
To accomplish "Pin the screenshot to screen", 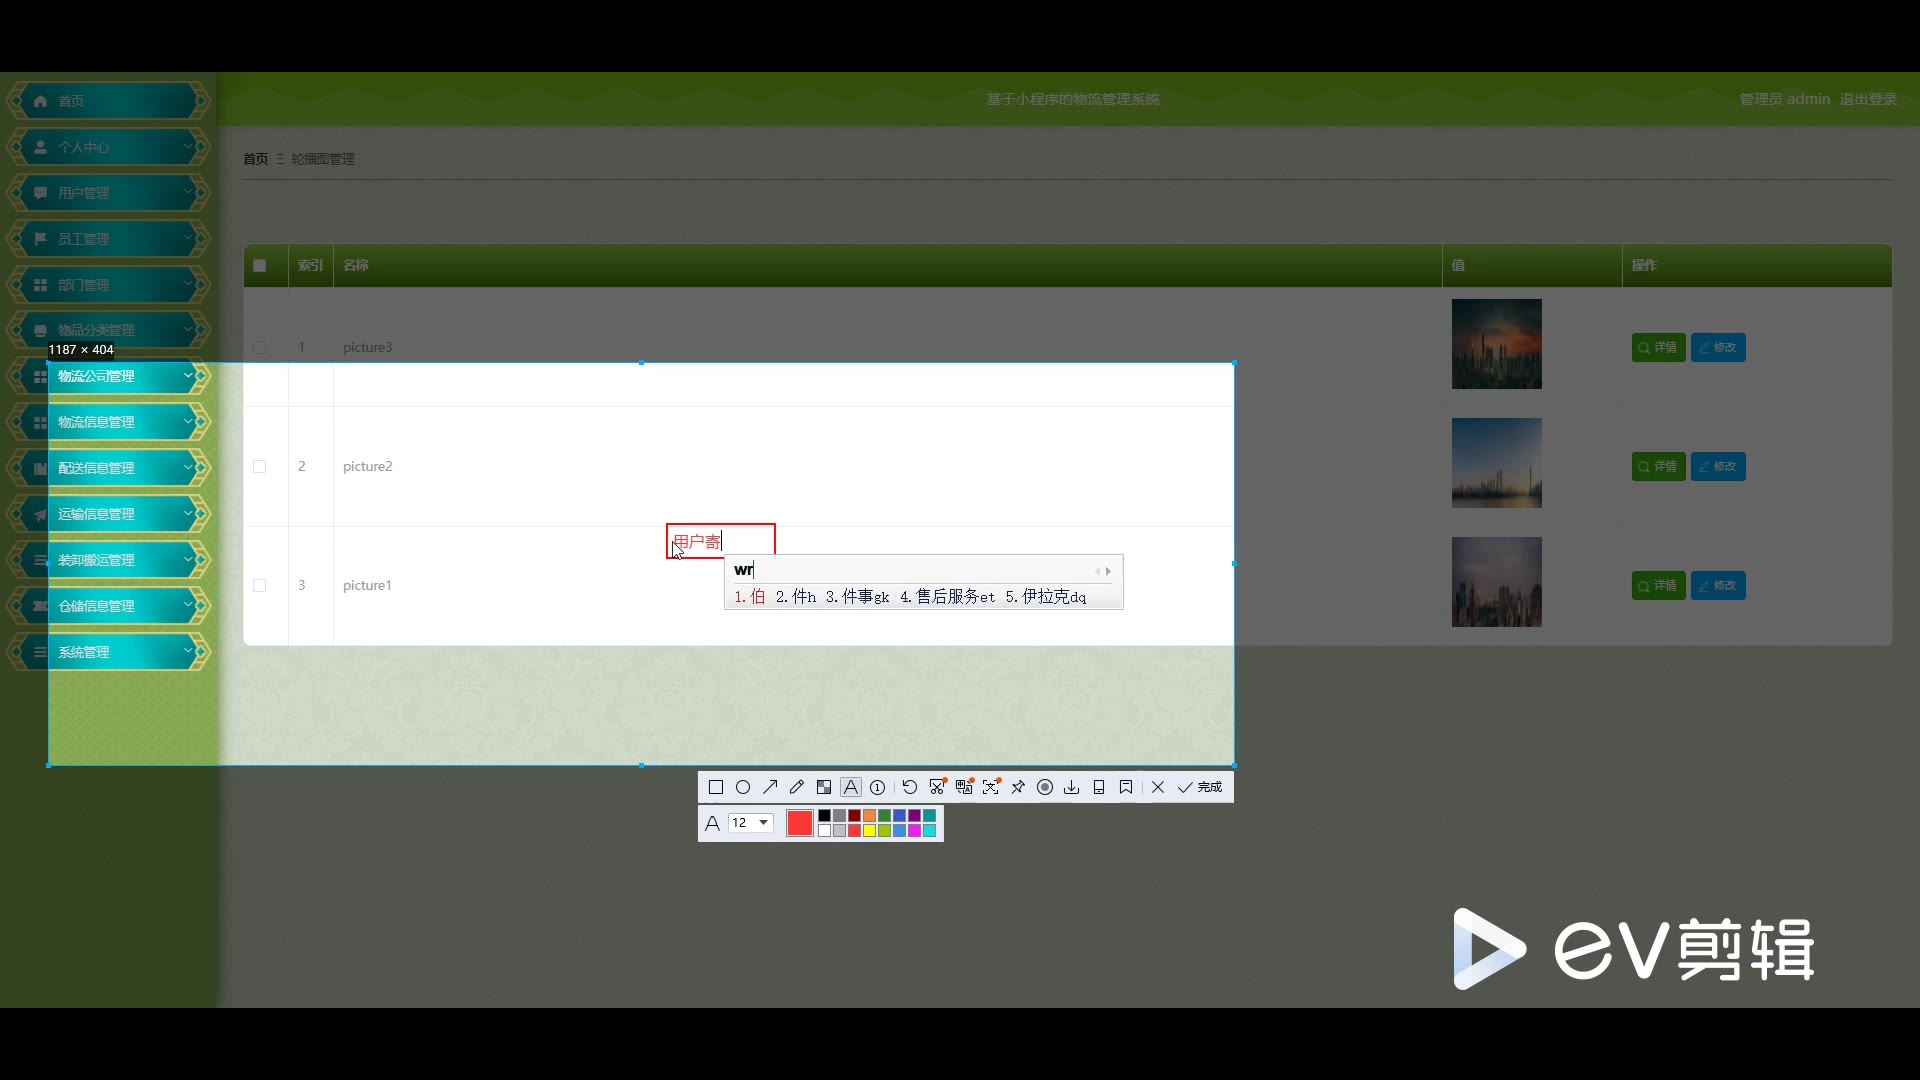I will click(x=1018, y=787).
